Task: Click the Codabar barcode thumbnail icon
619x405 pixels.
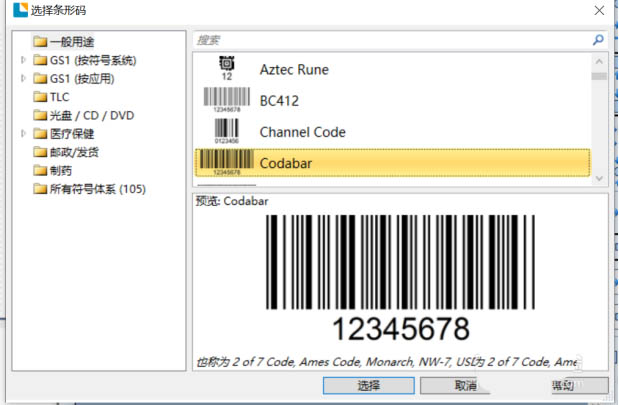Action: [x=227, y=162]
